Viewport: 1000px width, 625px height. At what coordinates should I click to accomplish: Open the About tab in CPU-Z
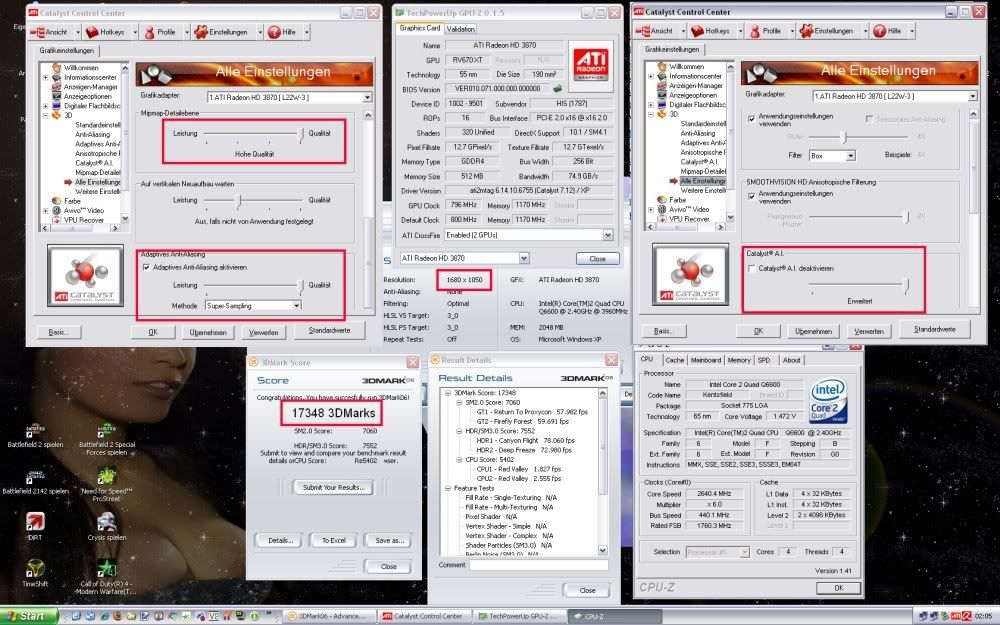[x=791, y=360]
